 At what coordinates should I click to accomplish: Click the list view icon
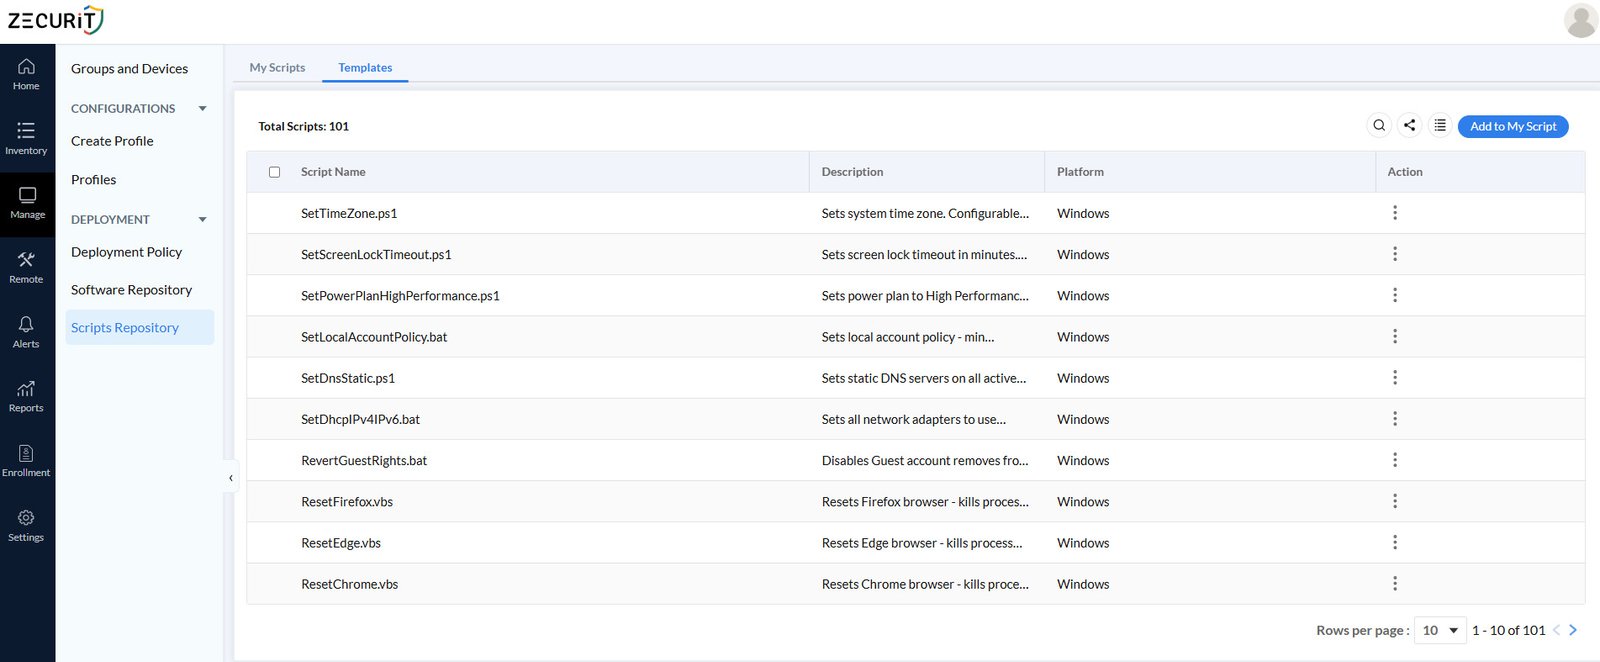tap(1440, 125)
